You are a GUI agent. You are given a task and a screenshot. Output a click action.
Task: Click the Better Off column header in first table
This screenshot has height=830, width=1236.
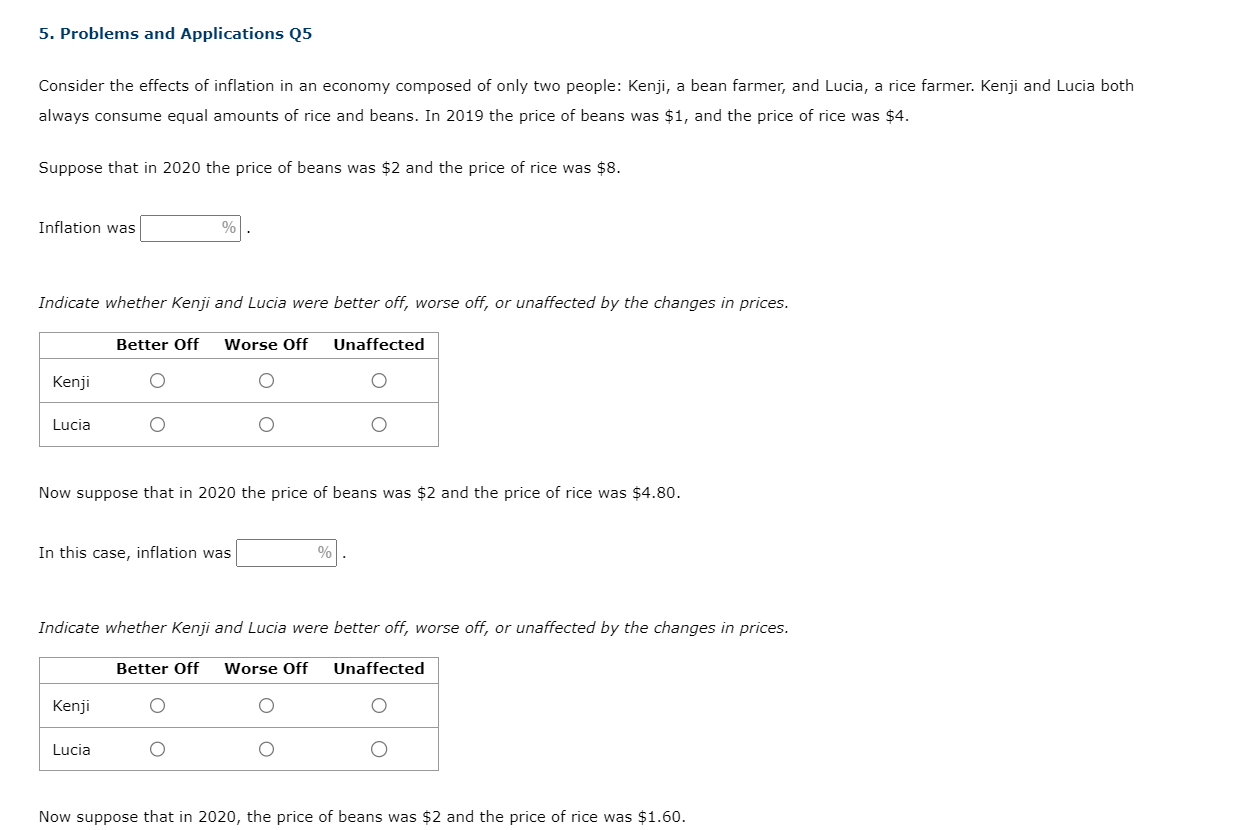[x=157, y=344]
